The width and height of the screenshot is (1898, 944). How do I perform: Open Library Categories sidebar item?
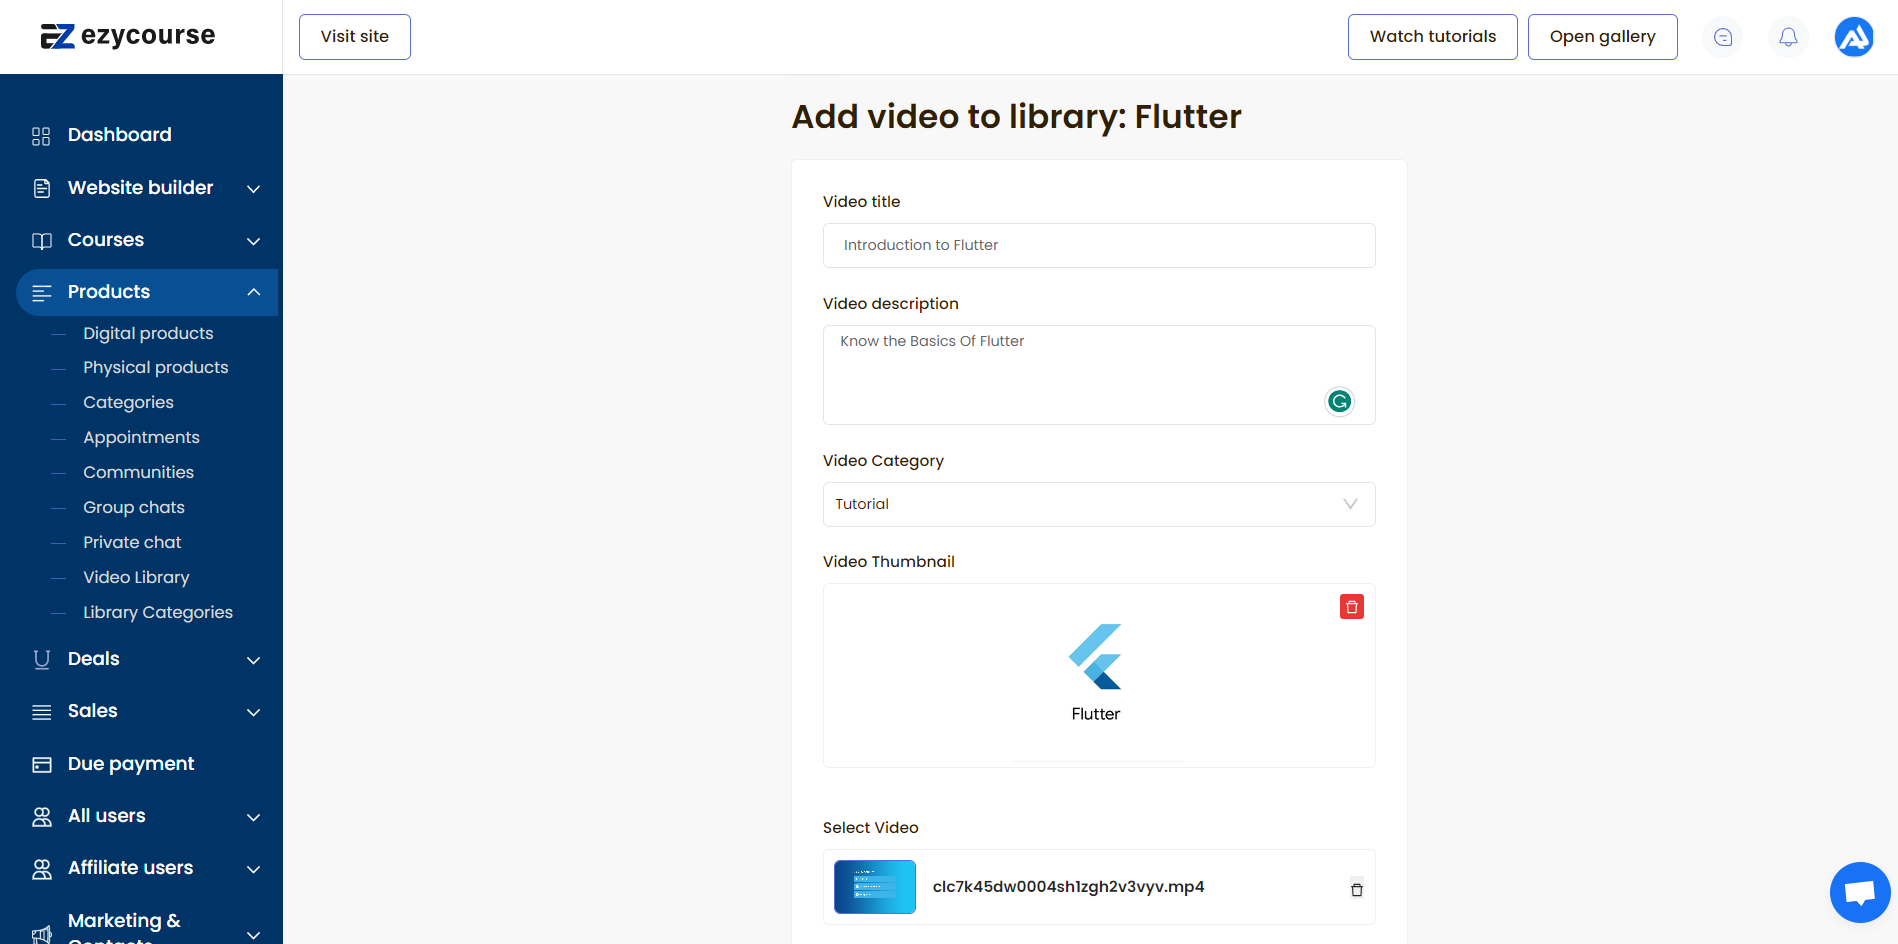coord(158,612)
